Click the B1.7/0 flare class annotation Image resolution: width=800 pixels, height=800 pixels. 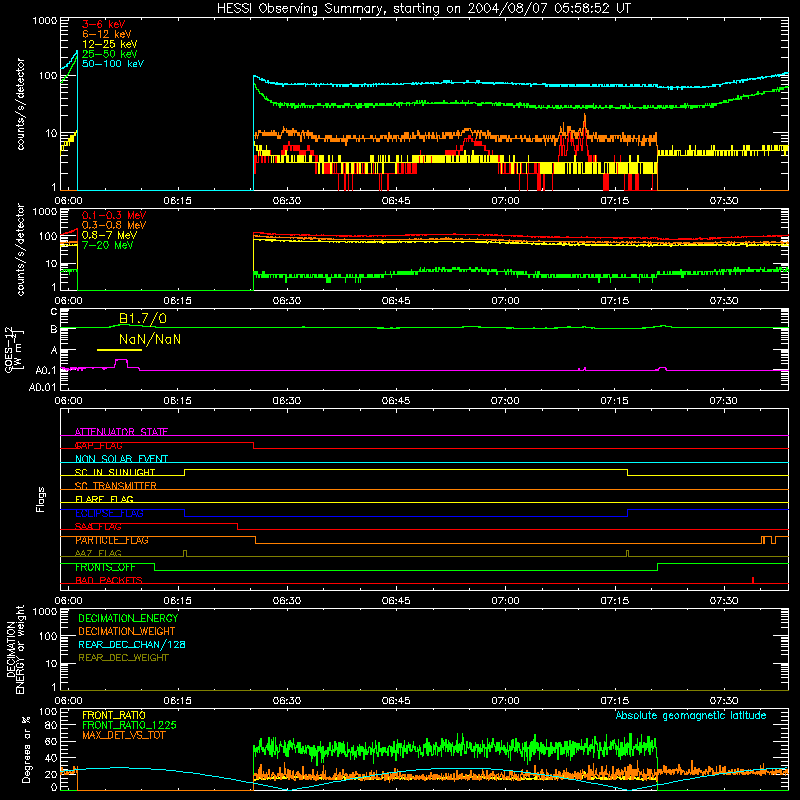click(x=143, y=319)
